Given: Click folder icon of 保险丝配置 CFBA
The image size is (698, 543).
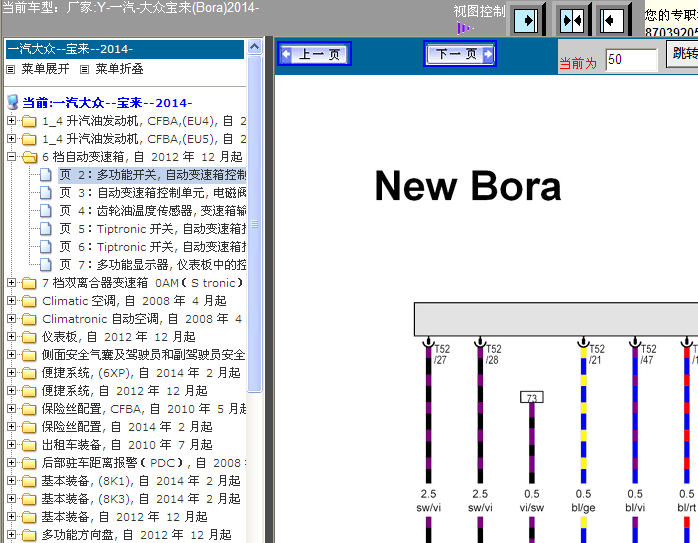Looking at the screenshot, I should click(x=29, y=409).
